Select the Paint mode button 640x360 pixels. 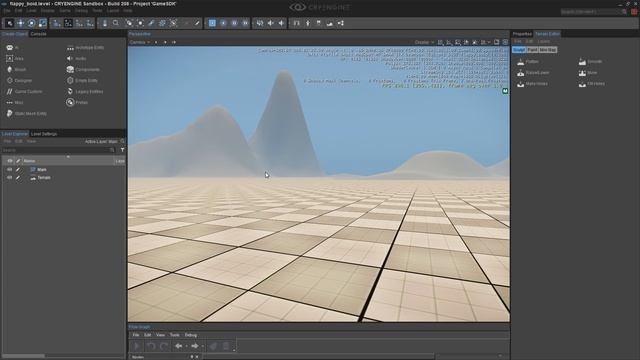(x=532, y=50)
